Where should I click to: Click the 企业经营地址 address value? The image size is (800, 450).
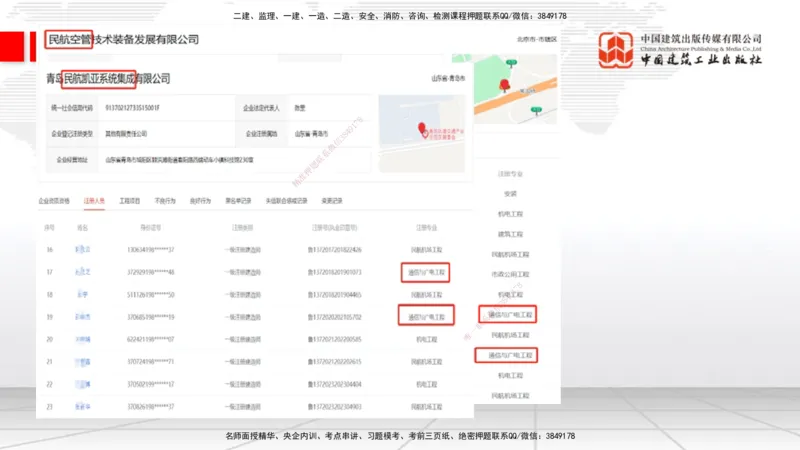pyautogui.click(x=179, y=160)
